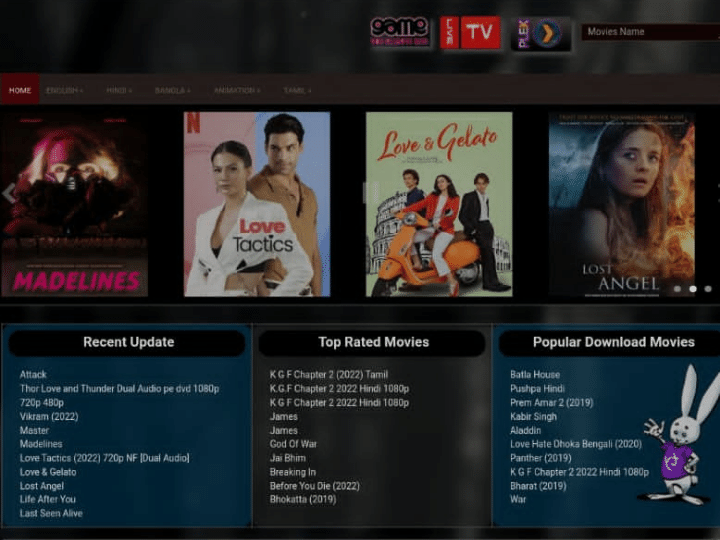The height and width of the screenshot is (540, 720).
Task: Select the first carousel pagination dot
Action: 677,289
